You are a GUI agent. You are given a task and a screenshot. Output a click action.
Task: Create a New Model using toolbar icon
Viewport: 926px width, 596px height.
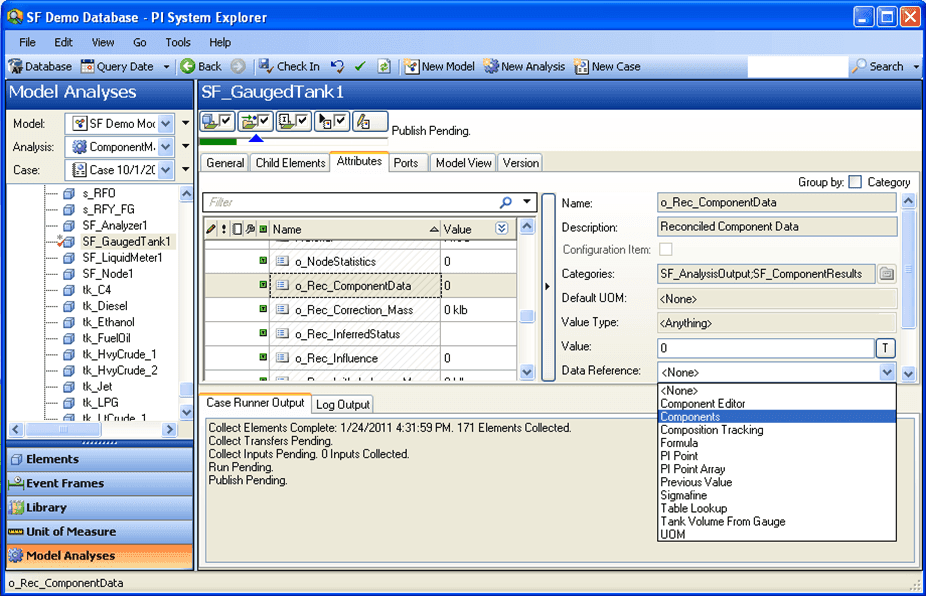click(x=412, y=67)
